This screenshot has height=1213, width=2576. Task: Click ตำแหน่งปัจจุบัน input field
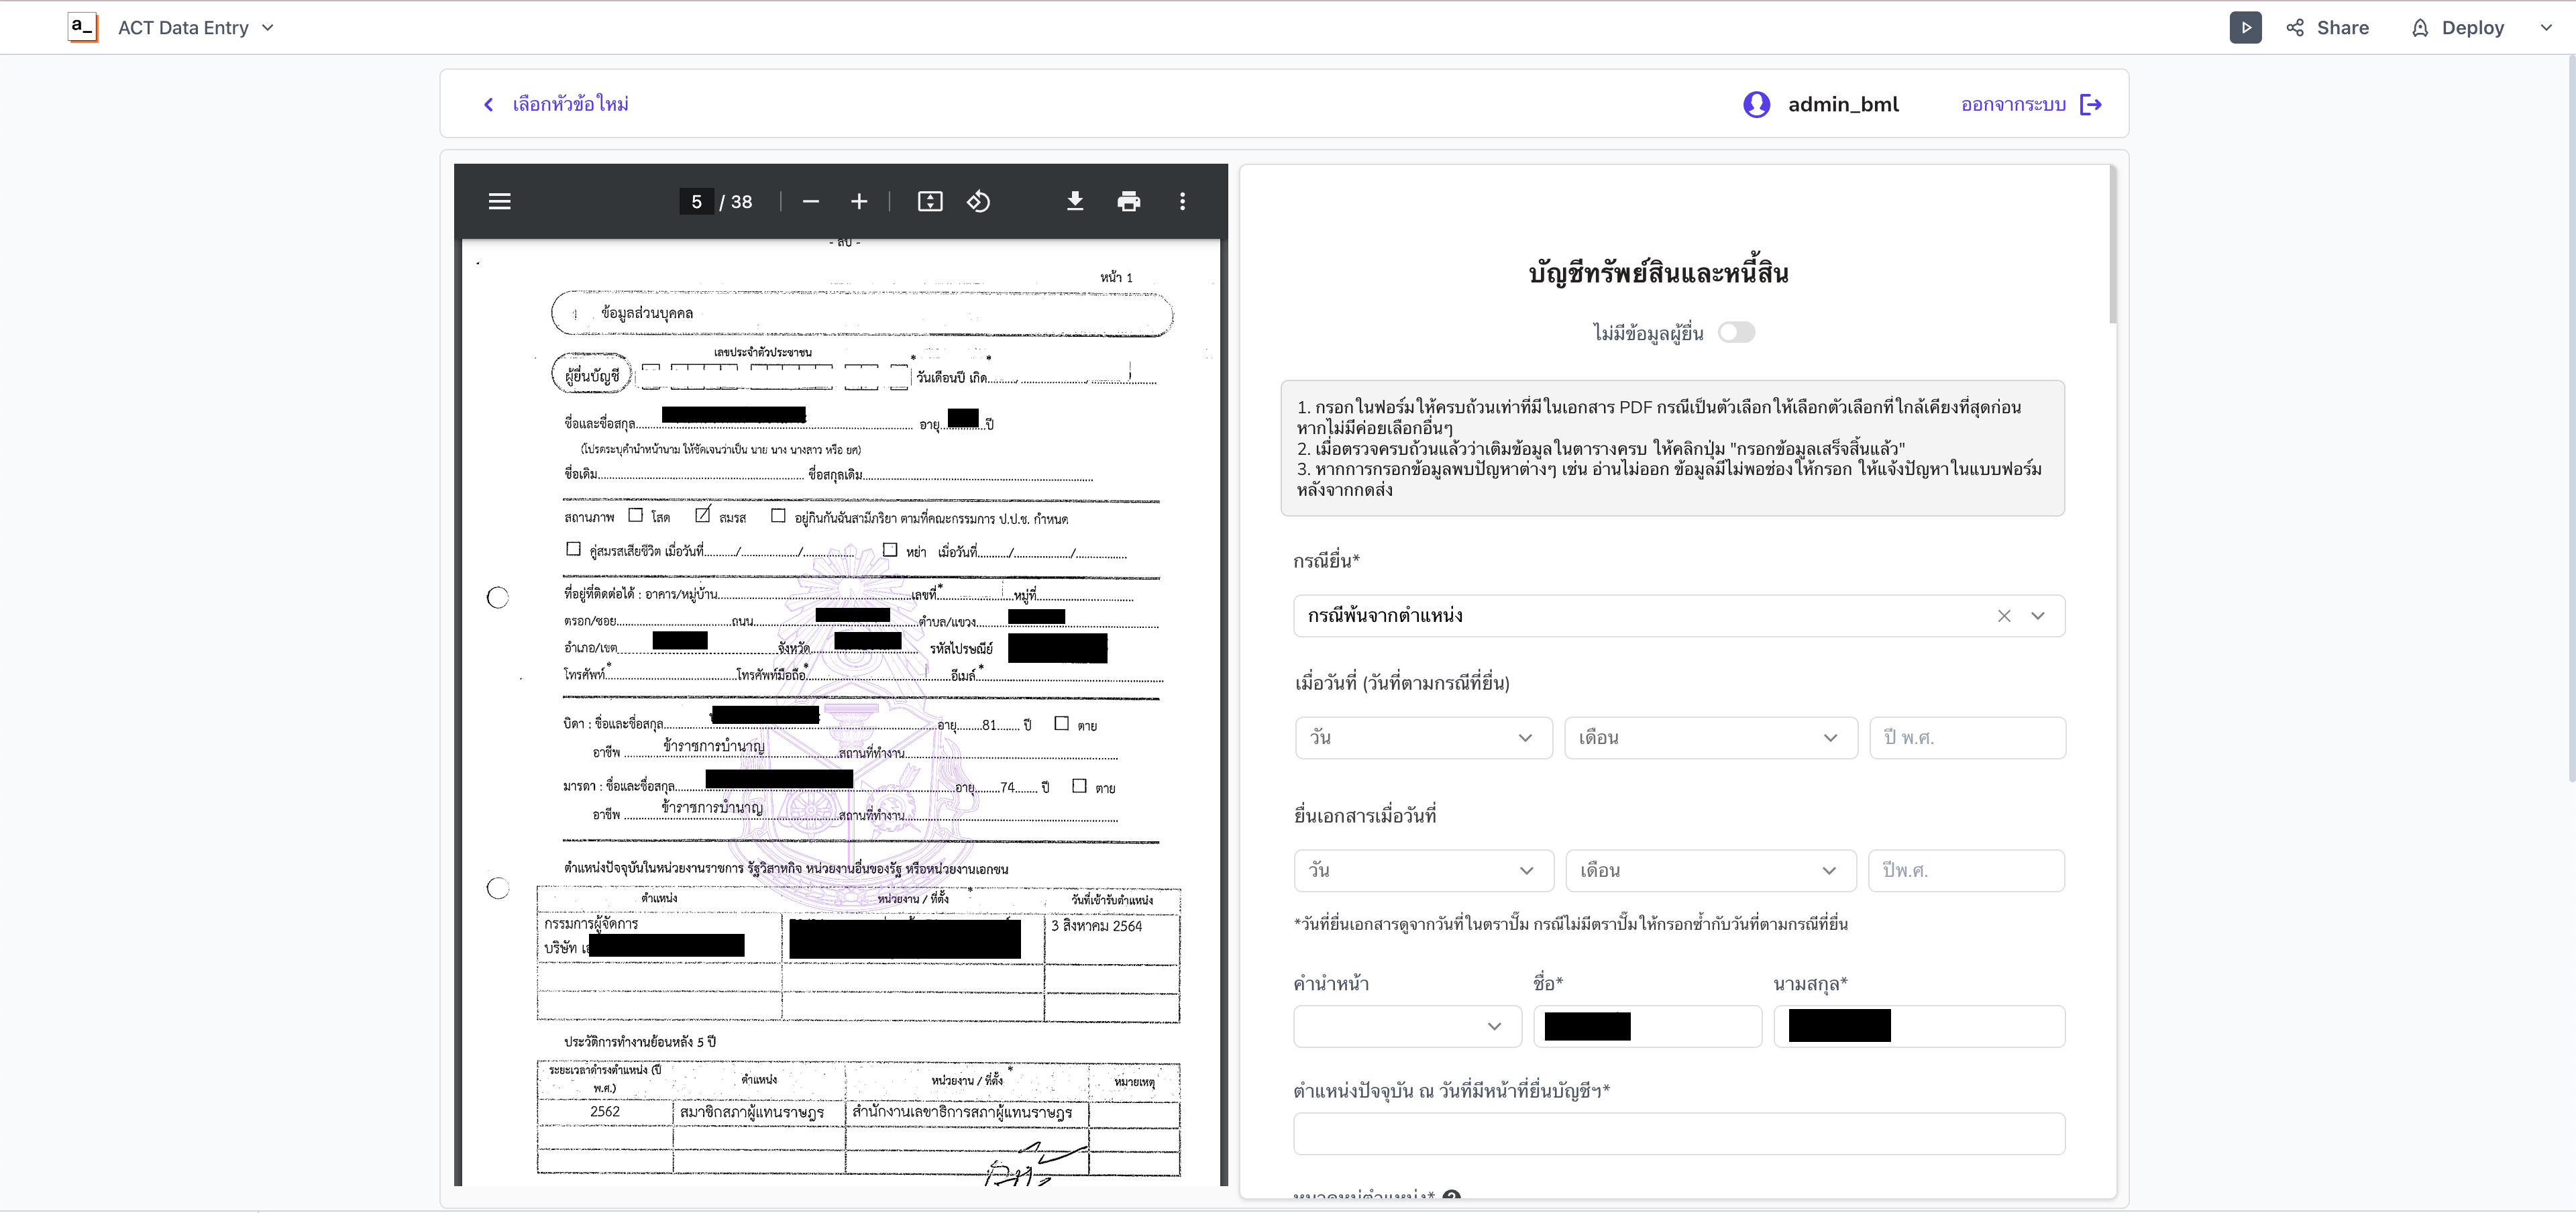[1680, 1134]
